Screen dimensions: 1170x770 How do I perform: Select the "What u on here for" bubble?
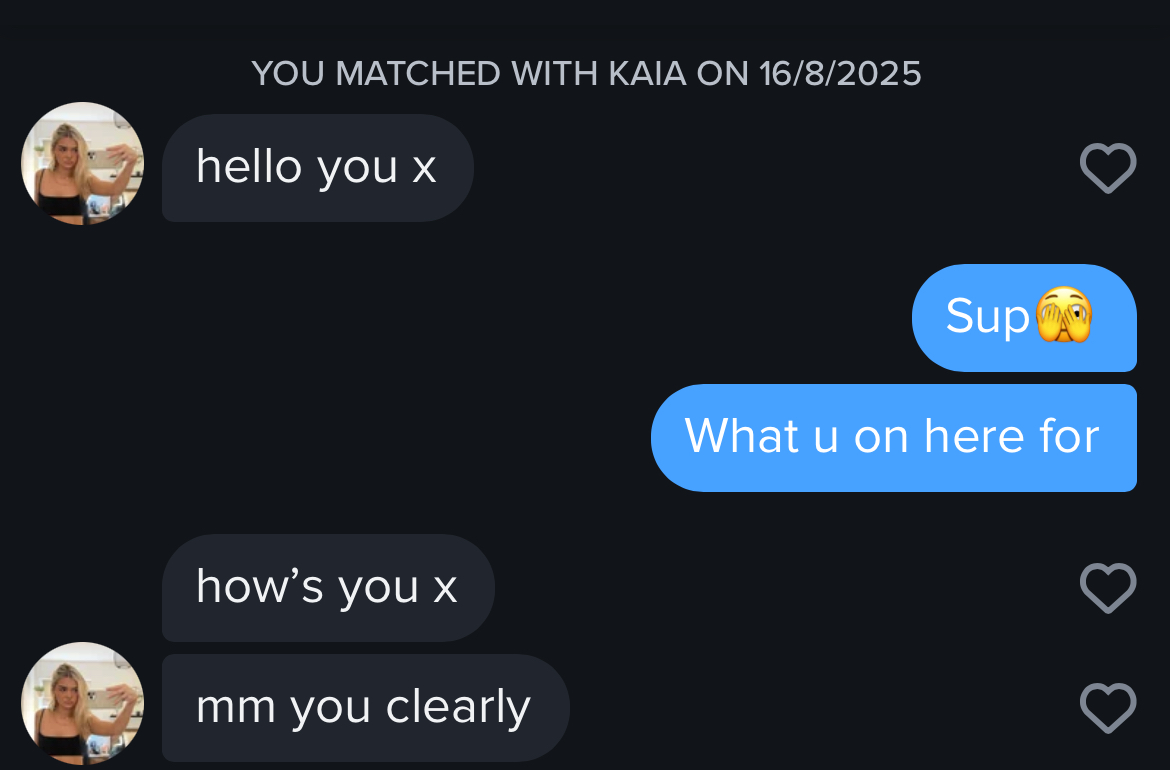point(893,438)
